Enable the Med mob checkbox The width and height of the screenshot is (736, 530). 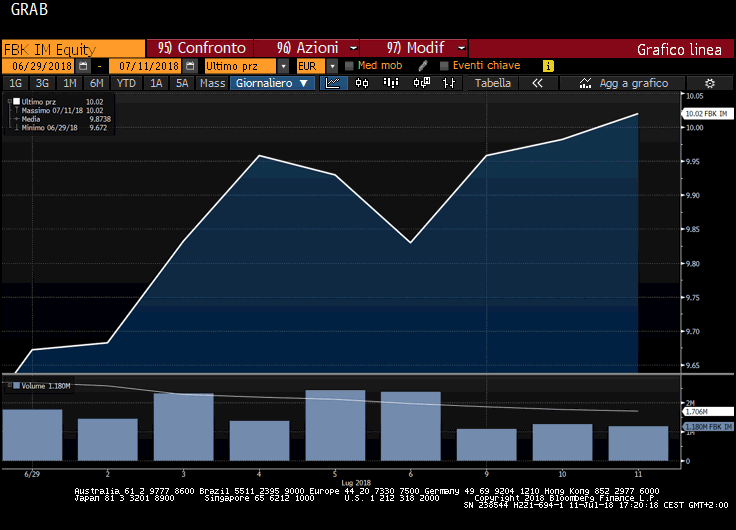pyautogui.click(x=349, y=66)
